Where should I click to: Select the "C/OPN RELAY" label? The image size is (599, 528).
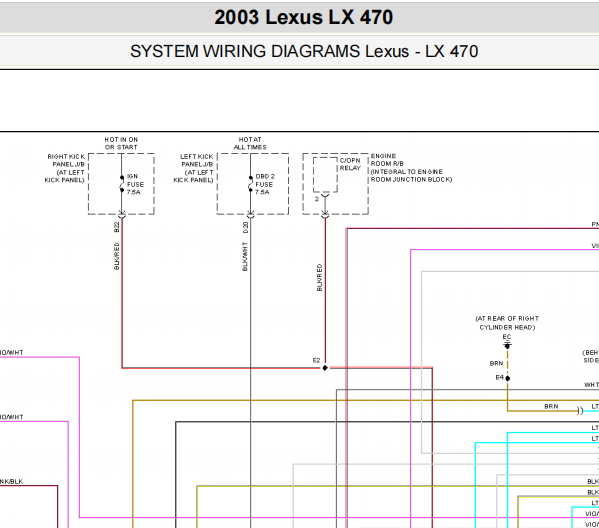click(350, 164)
